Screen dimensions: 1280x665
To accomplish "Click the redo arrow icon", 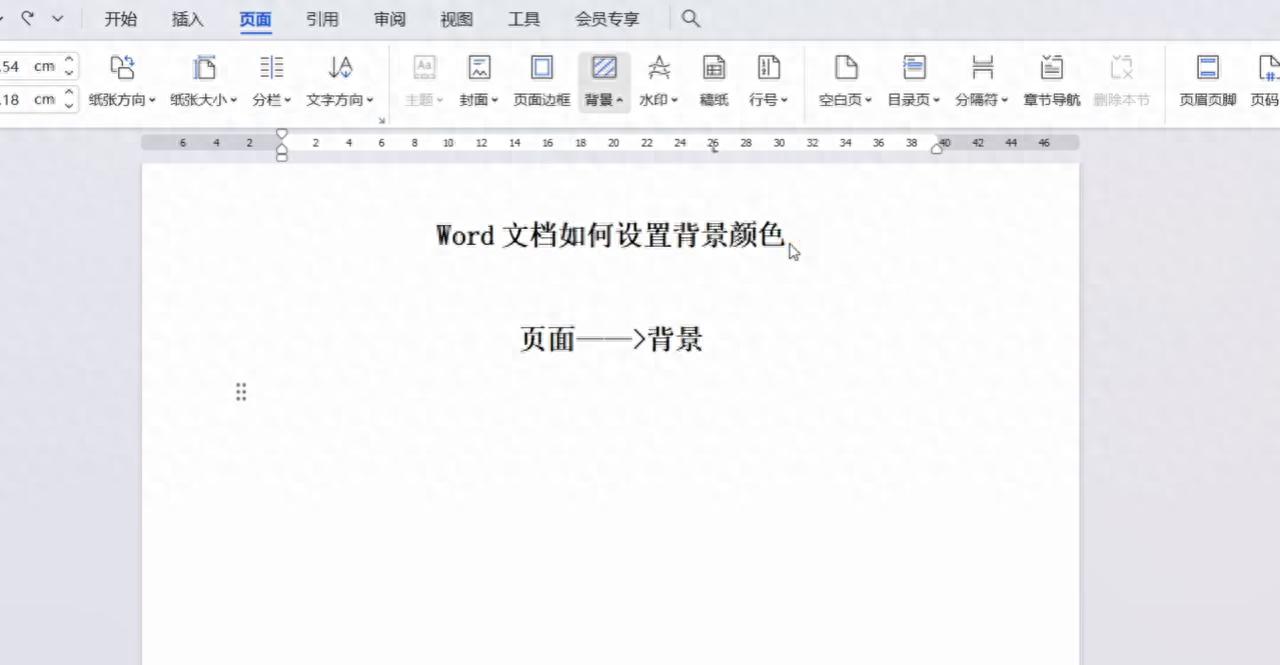I will [x=27, y=18].
